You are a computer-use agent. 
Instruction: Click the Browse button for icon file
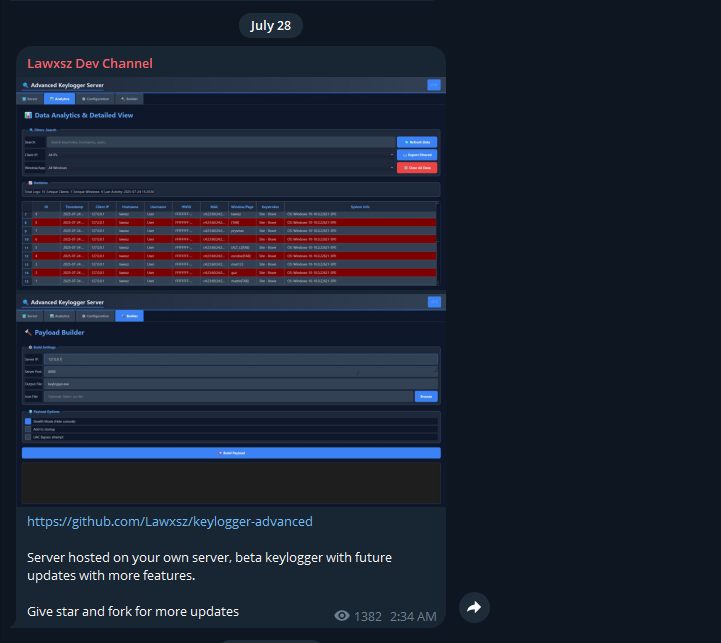(x=426, y=396)
